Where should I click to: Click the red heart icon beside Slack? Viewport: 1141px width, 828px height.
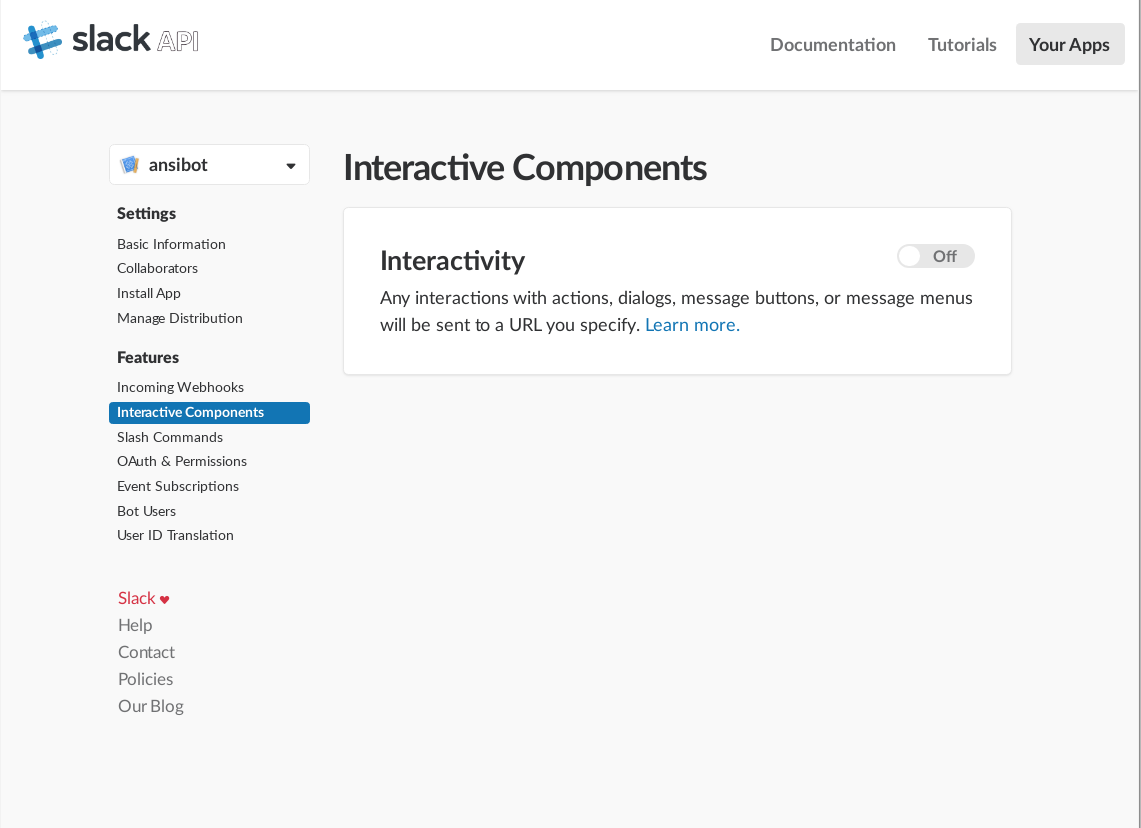(x=165, y=600)
